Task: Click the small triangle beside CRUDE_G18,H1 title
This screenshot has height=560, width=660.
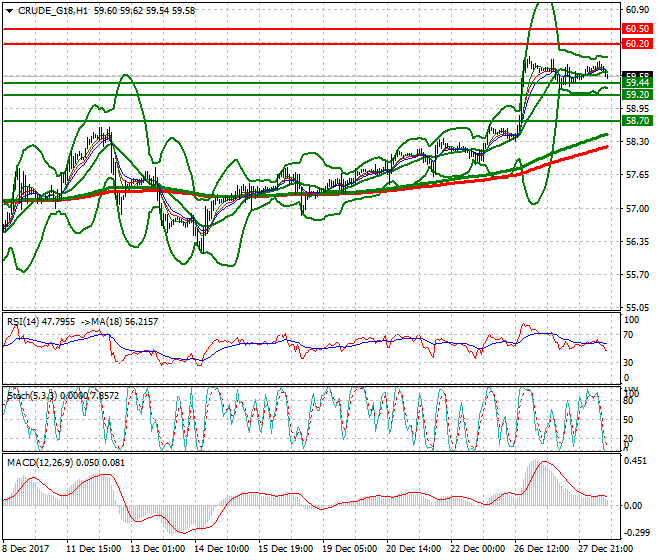Action: coord(7,10)
